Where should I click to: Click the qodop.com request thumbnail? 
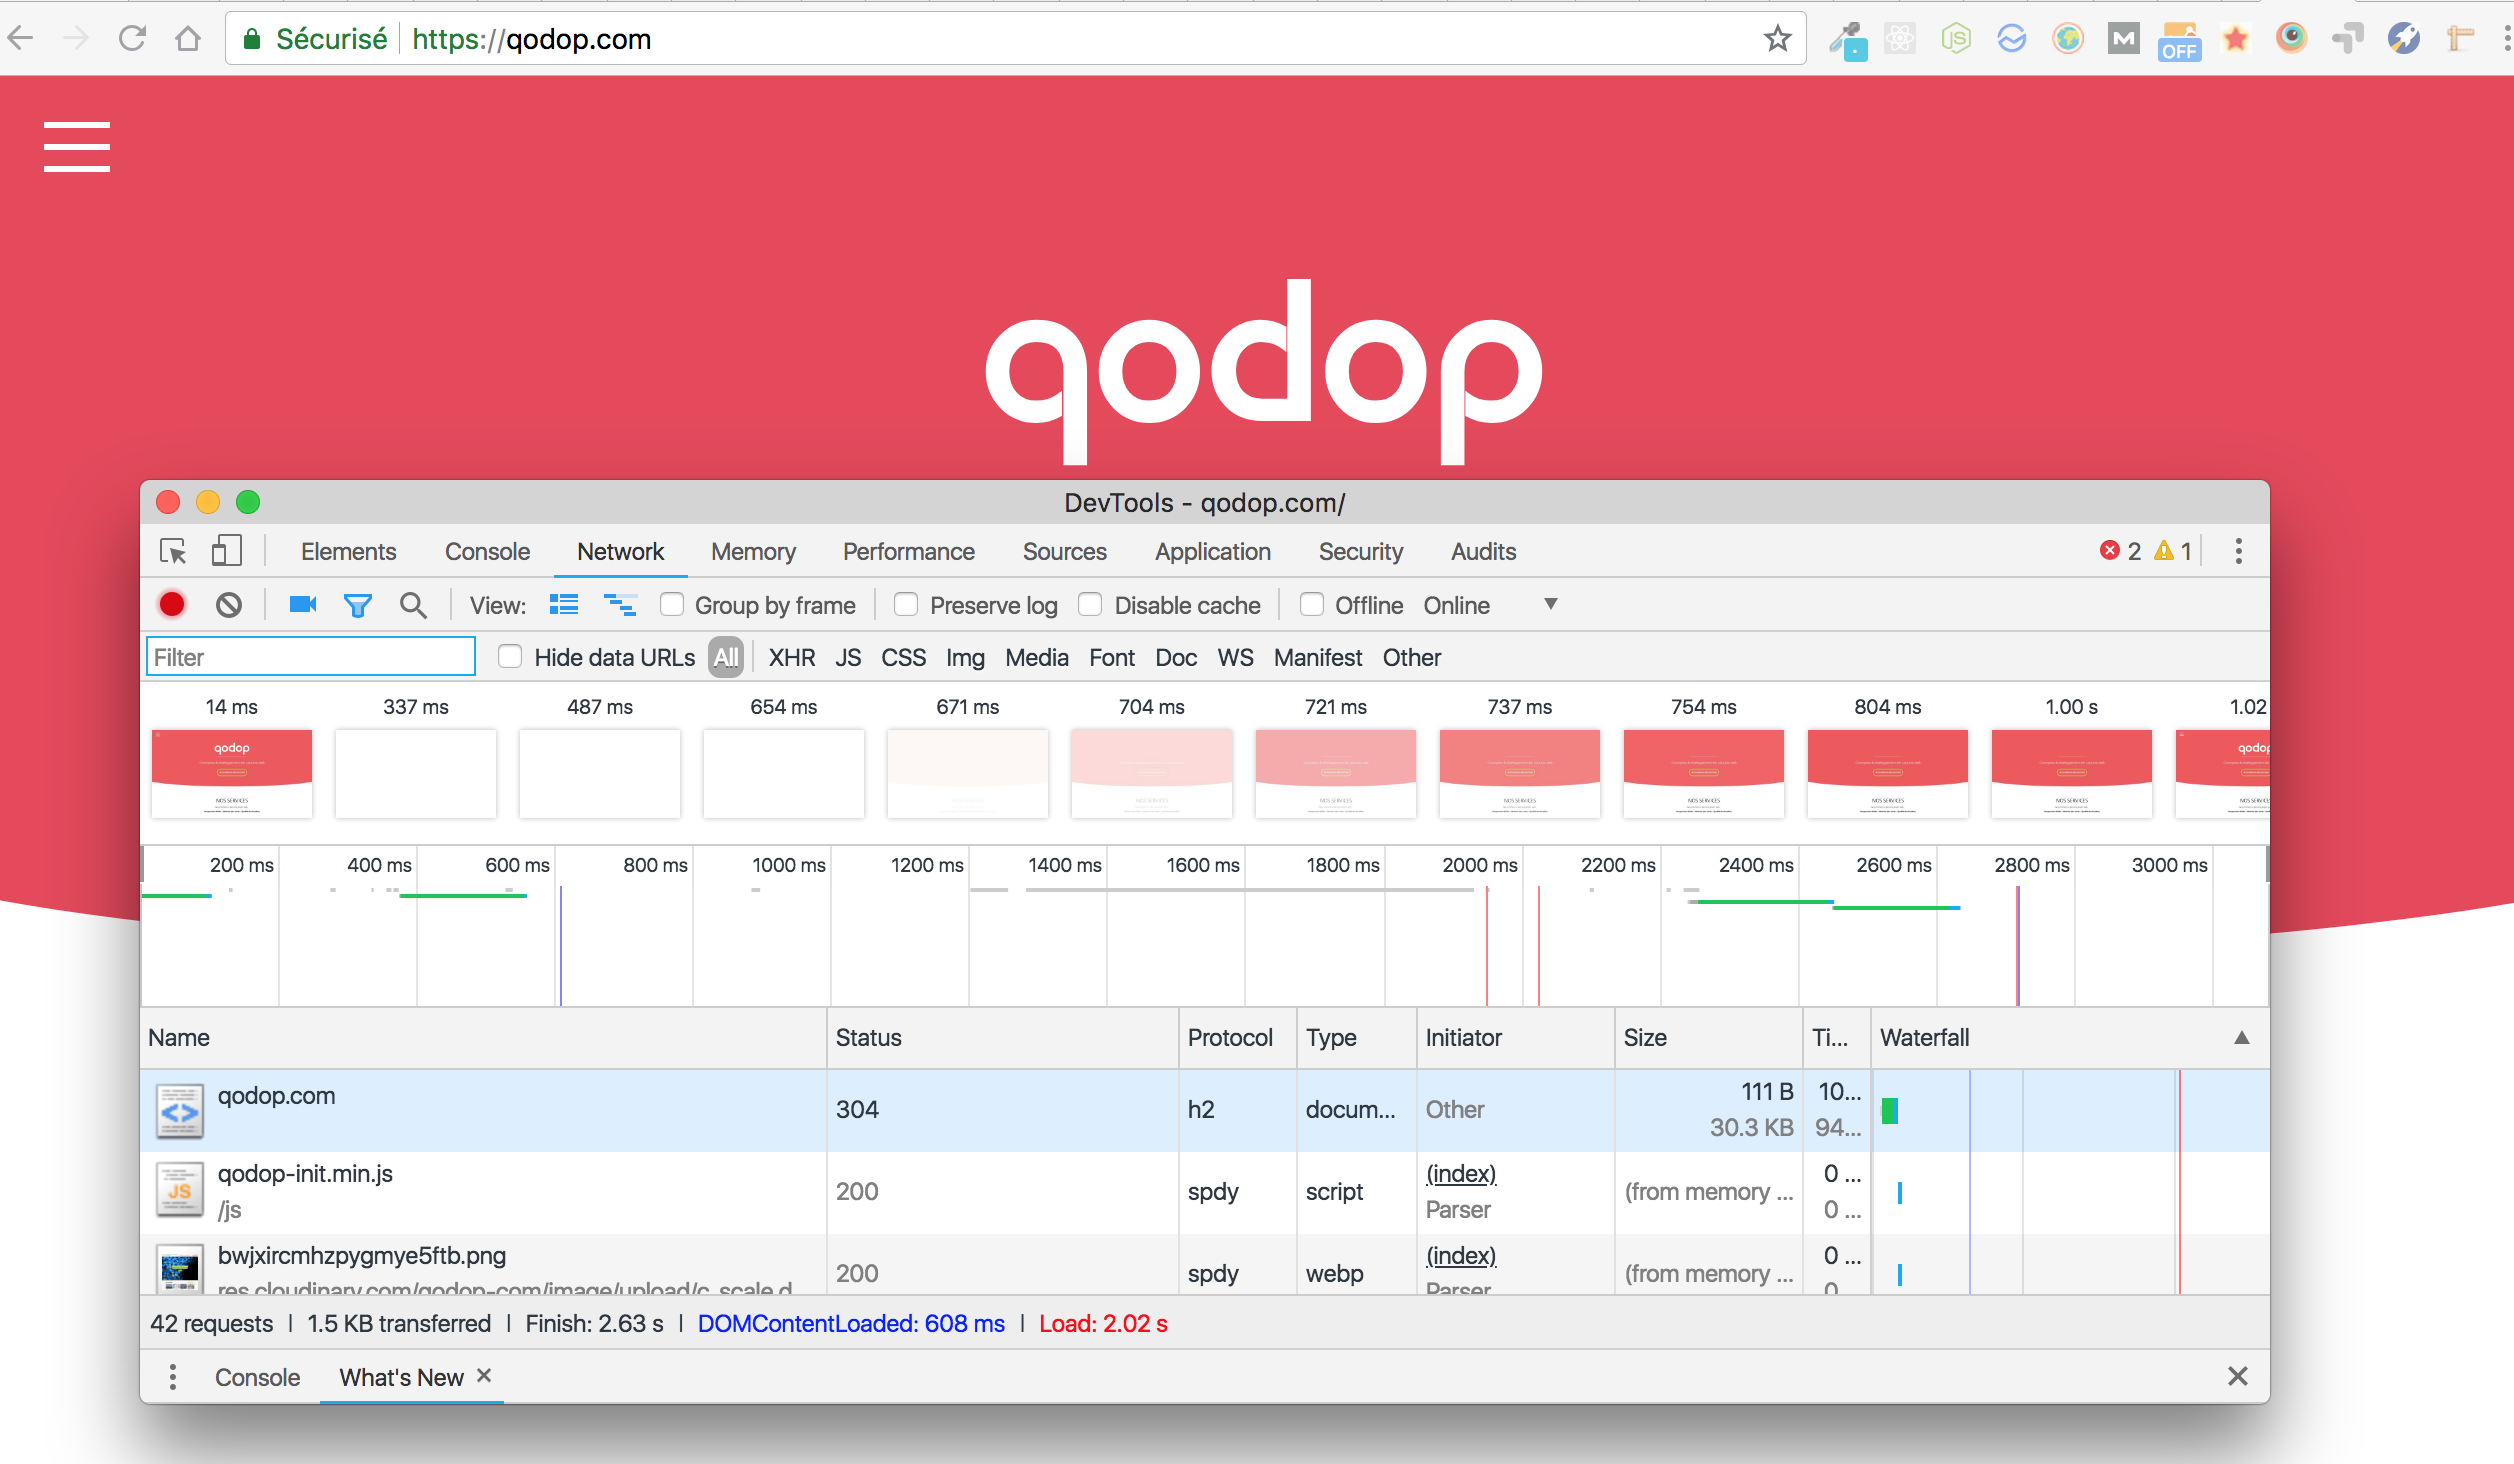click(178, 1110)
